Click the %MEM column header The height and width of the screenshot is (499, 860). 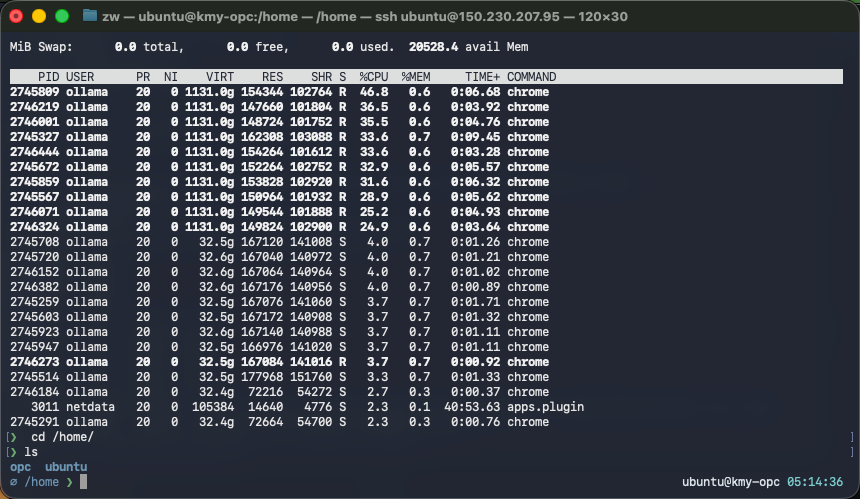click(x=416, y=77)
